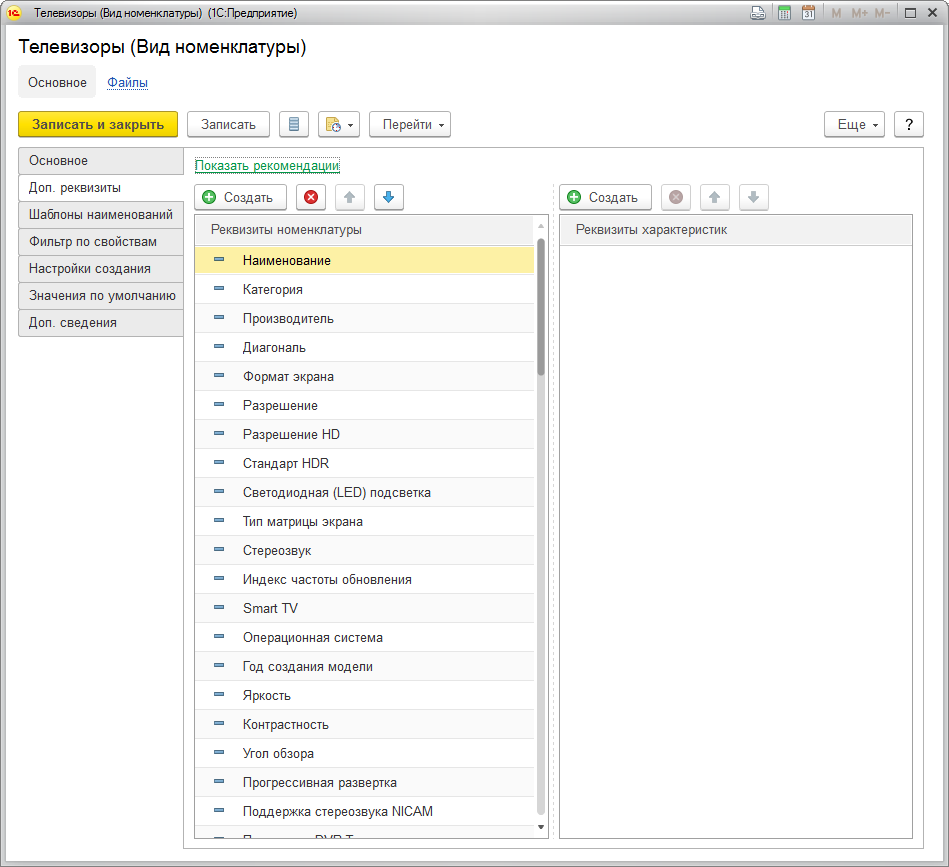949x867 pixels.
Task: Click red delete icon above Реквизиты номенклатуры
Action: click(x=311, y=198)
